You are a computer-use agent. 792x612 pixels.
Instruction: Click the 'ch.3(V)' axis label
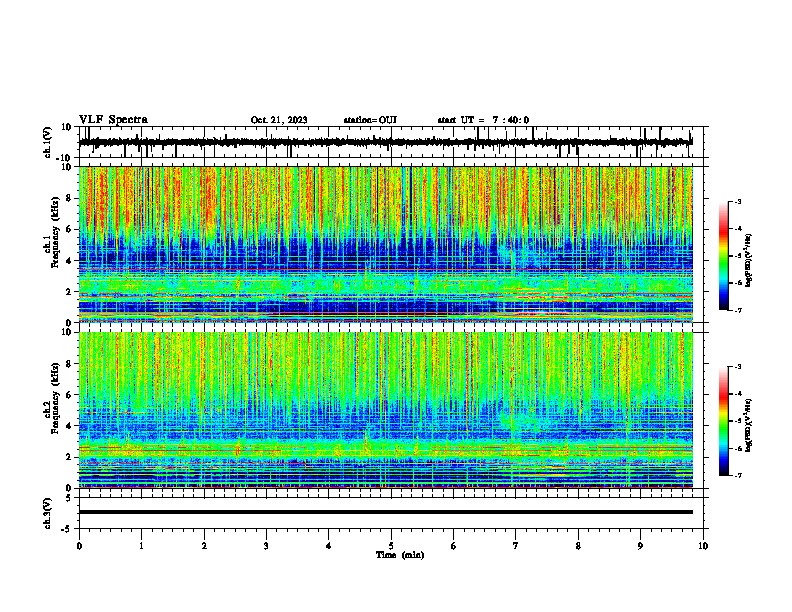tap(48, 513)
